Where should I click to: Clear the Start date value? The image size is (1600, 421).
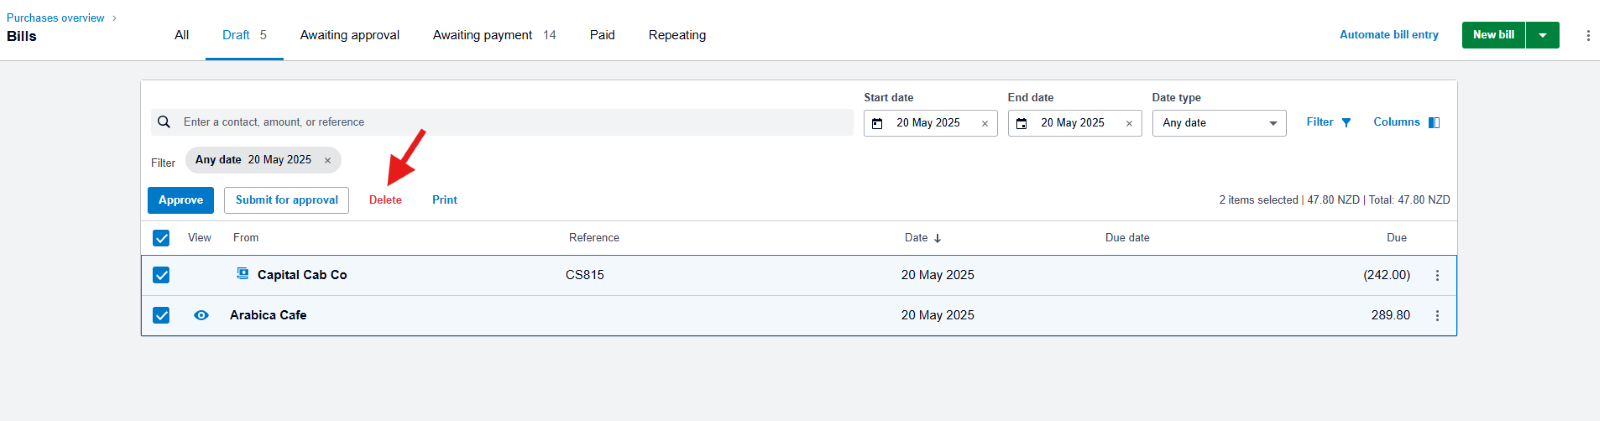985,123
